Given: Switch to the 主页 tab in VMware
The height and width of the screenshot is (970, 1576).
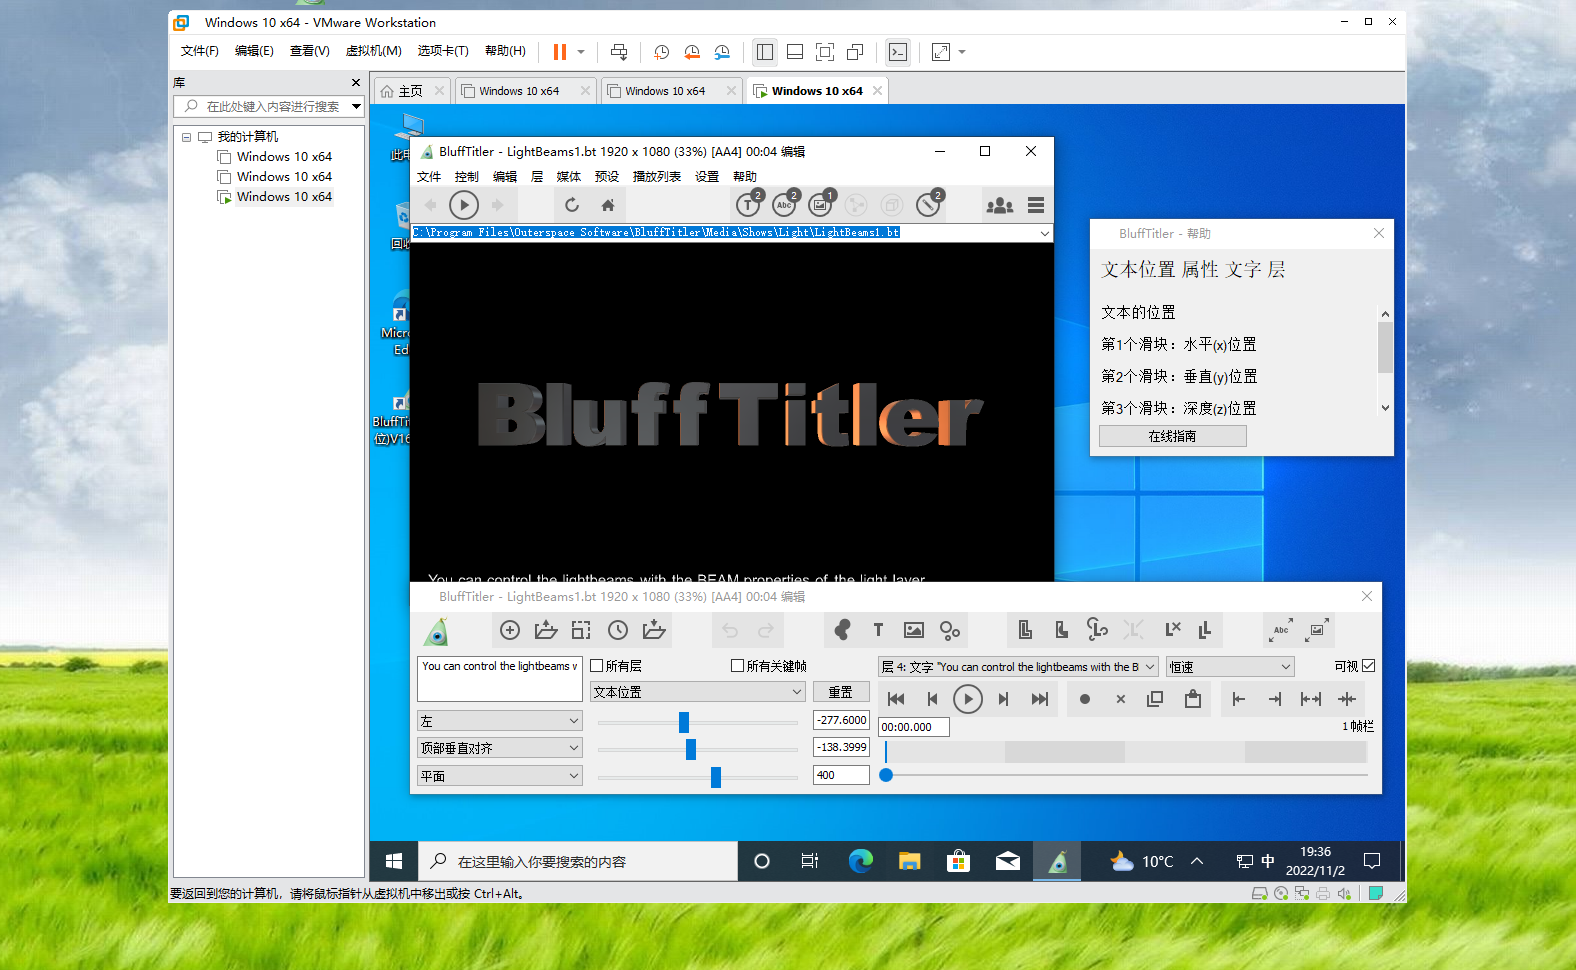Looking at the screenshot, I should click(411, 91).
